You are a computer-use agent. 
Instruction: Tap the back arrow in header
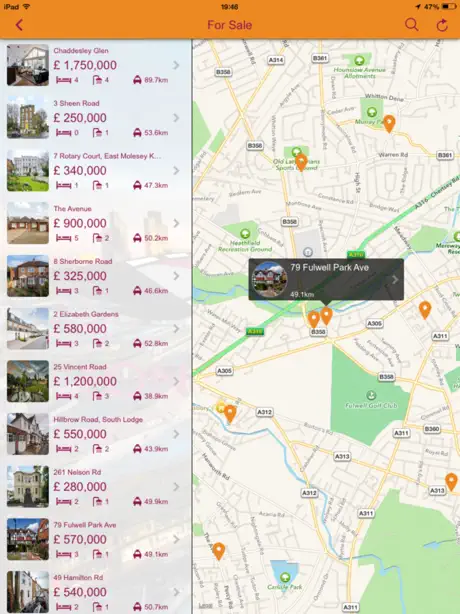[x=19, y=25]
